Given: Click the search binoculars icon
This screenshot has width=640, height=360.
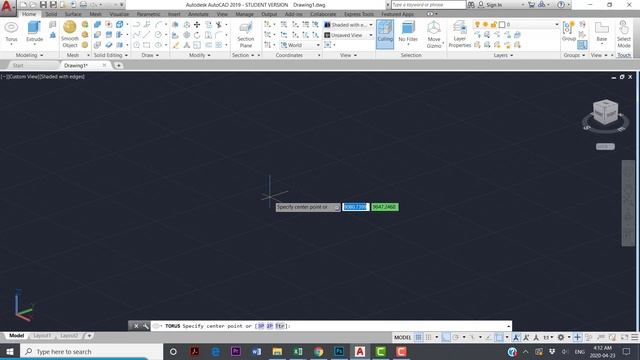Looking at the screenshot, I should 471,4.
